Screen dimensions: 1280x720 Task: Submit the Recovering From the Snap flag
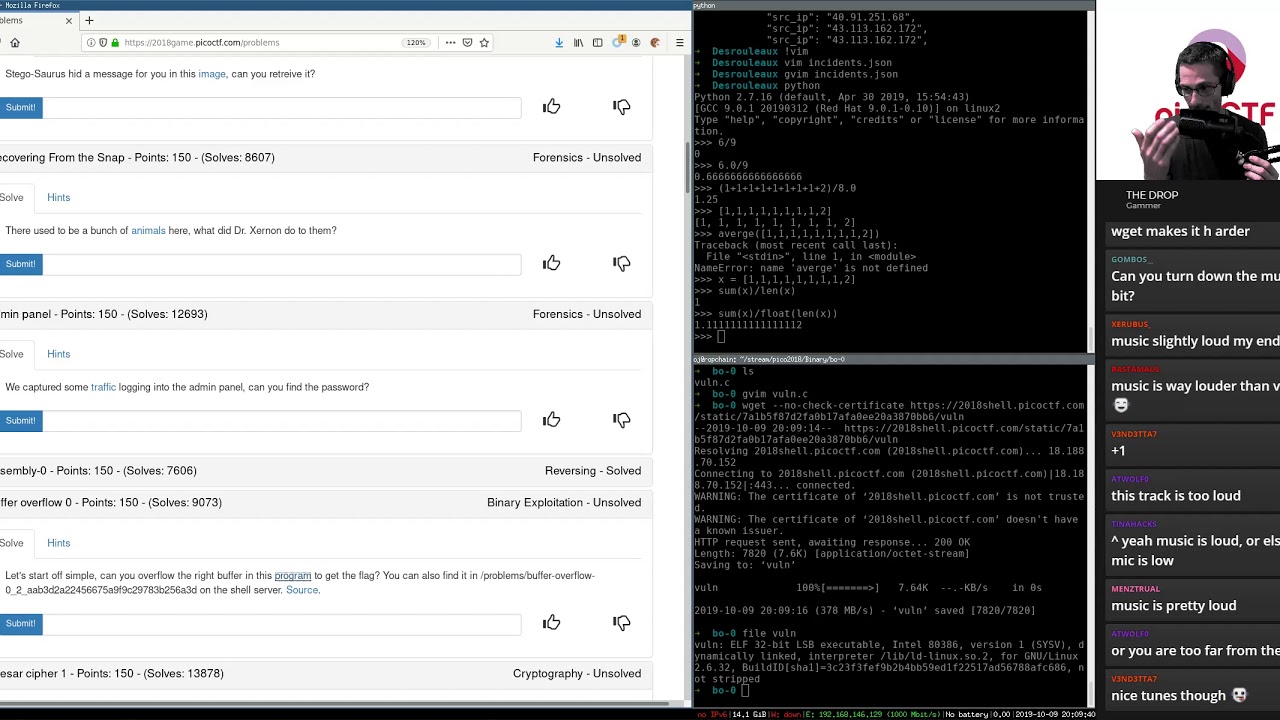tap(20, 264)
